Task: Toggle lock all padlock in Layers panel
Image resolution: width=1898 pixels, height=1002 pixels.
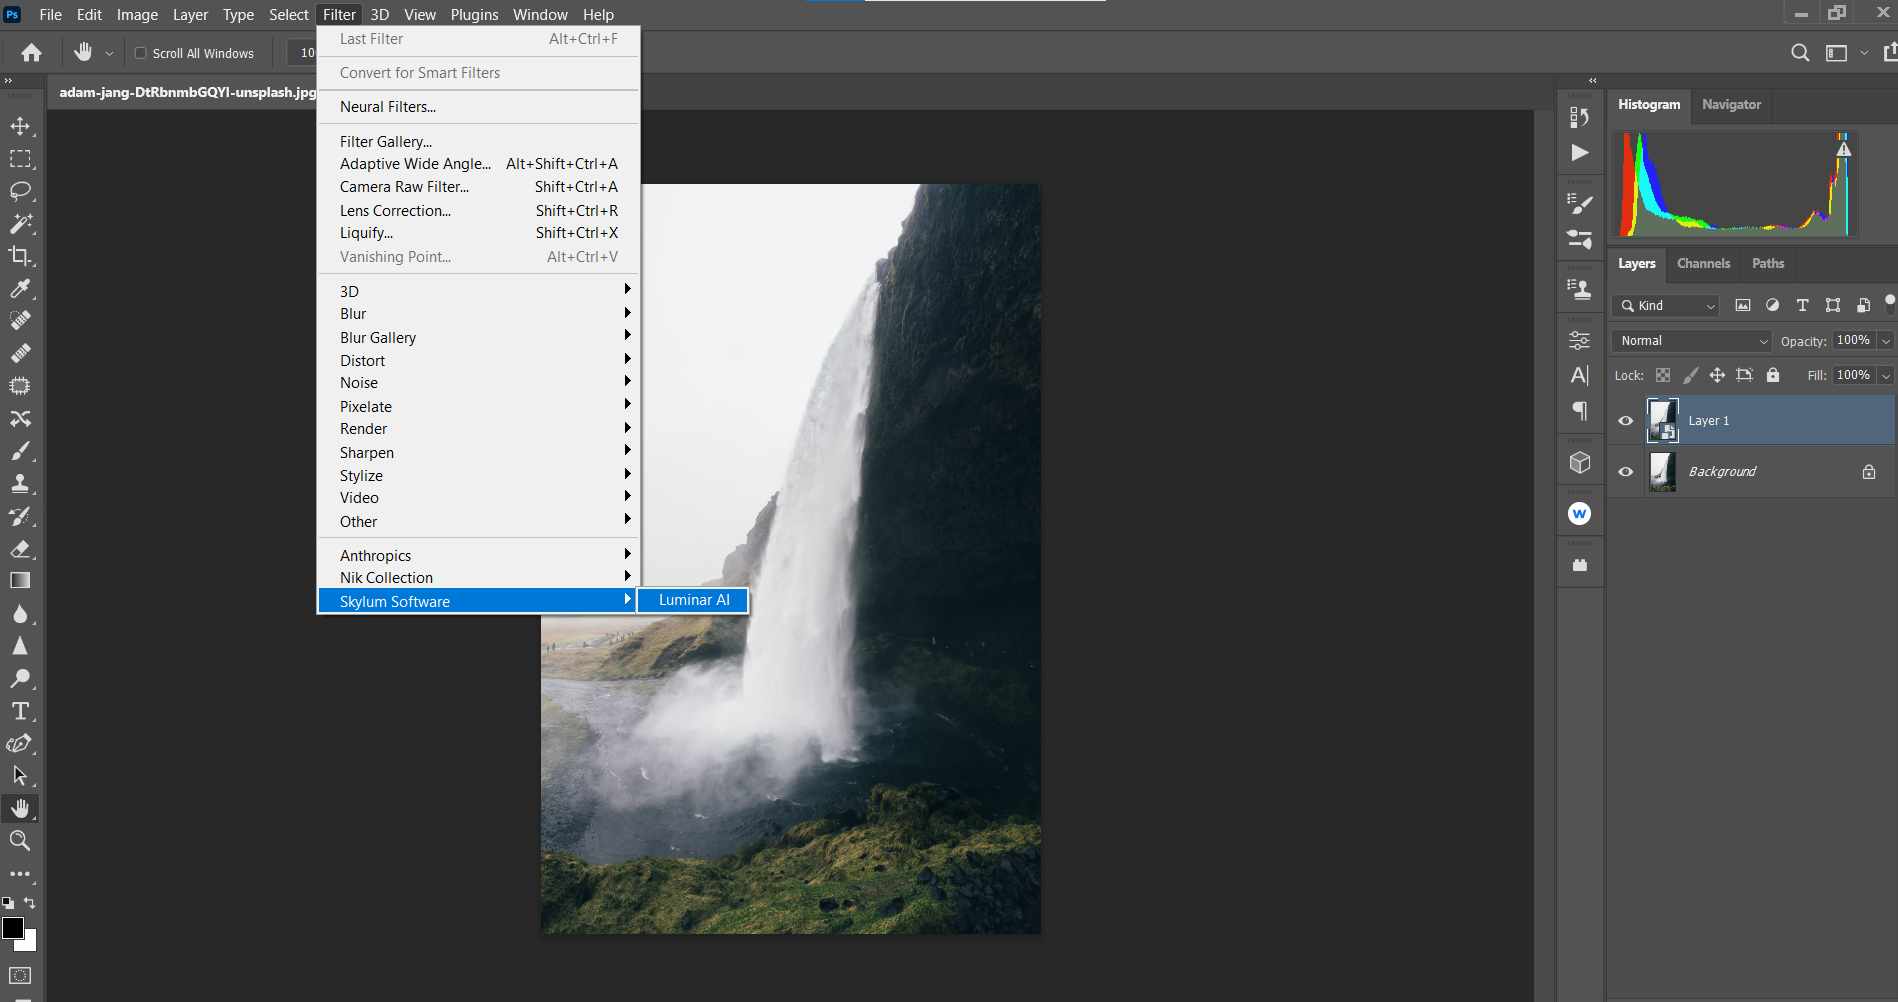Action: tap(1773, 375)
